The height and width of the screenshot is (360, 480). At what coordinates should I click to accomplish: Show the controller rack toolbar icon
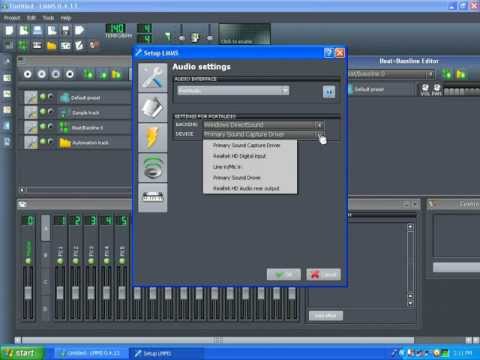coord(94,44)
